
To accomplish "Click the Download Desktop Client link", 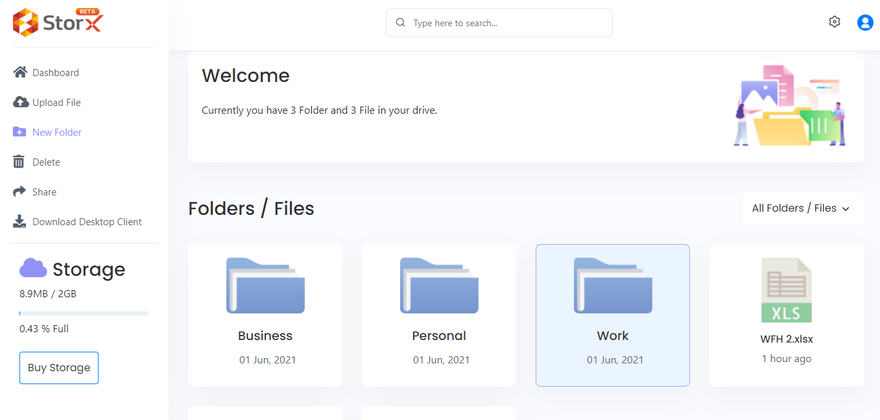I will click(87, 222).
